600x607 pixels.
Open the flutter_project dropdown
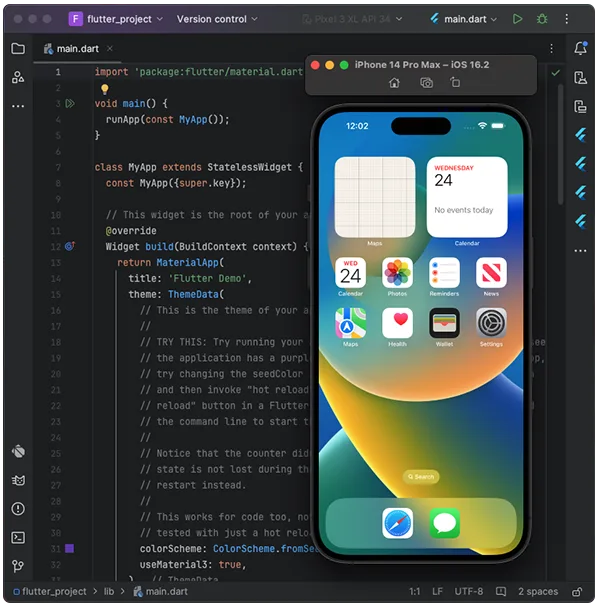pyautogui.click(x=116, y=19)
